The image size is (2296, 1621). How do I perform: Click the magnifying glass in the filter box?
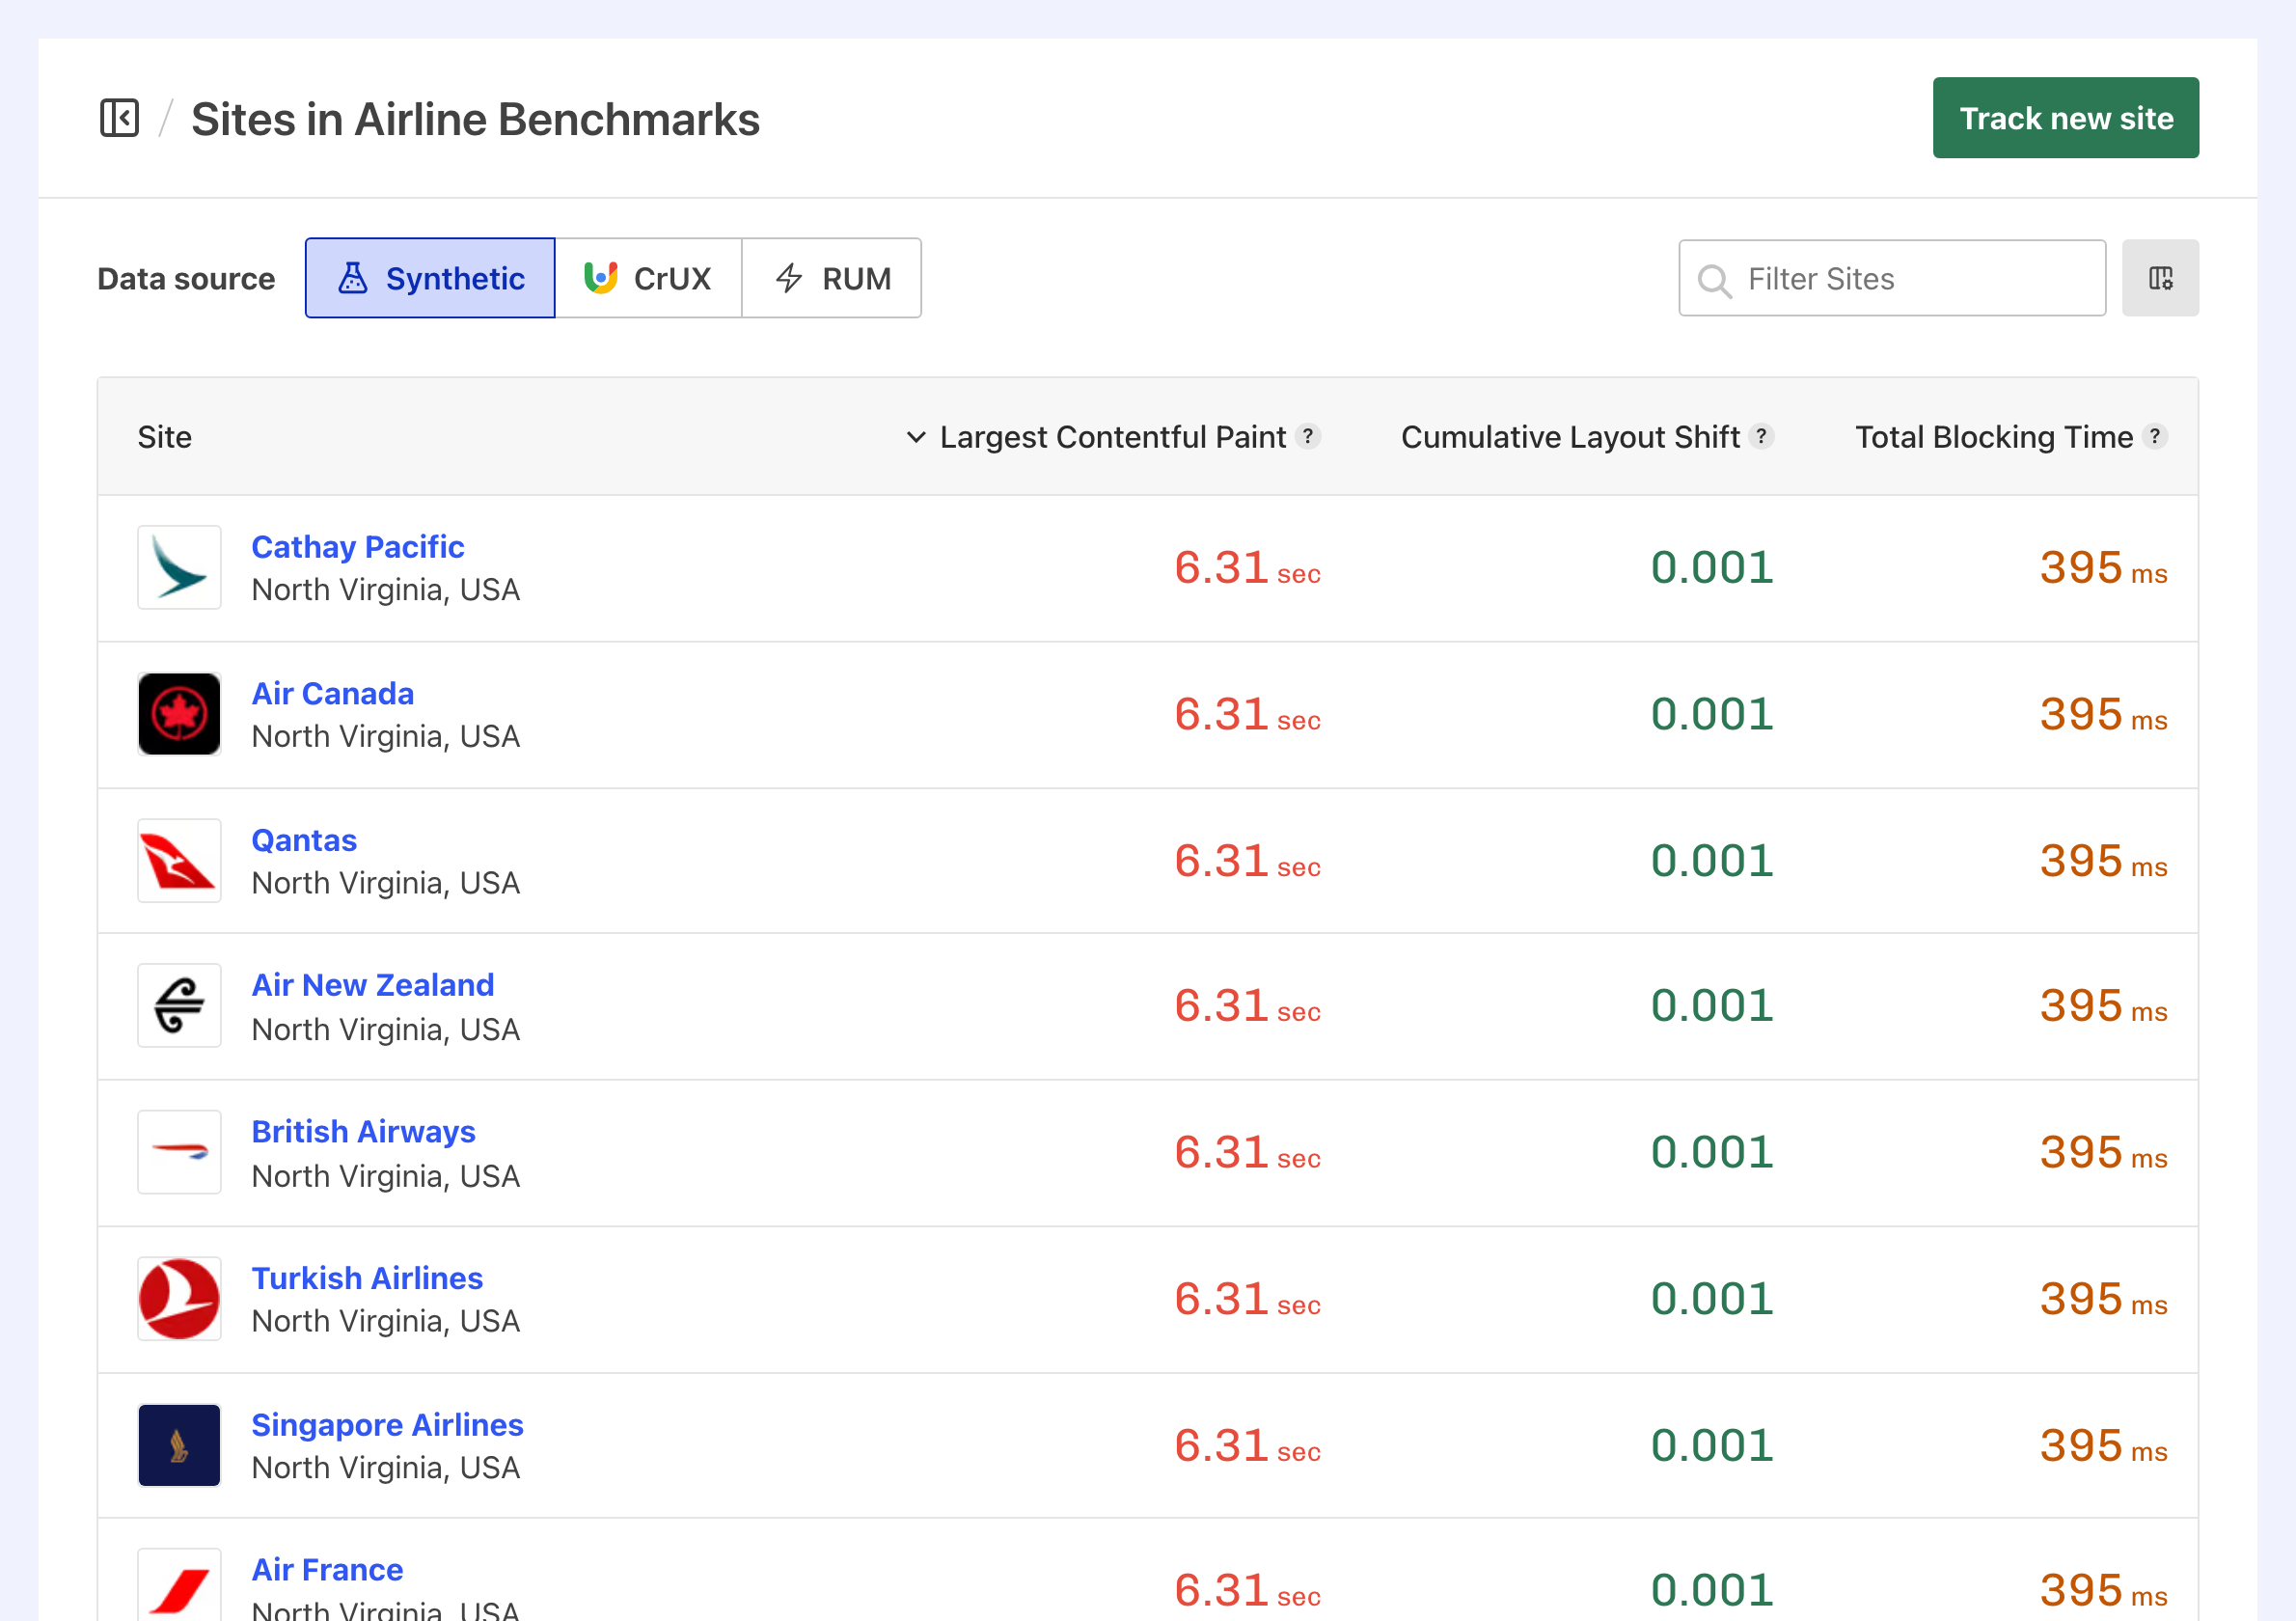(x=1714, y=279)
